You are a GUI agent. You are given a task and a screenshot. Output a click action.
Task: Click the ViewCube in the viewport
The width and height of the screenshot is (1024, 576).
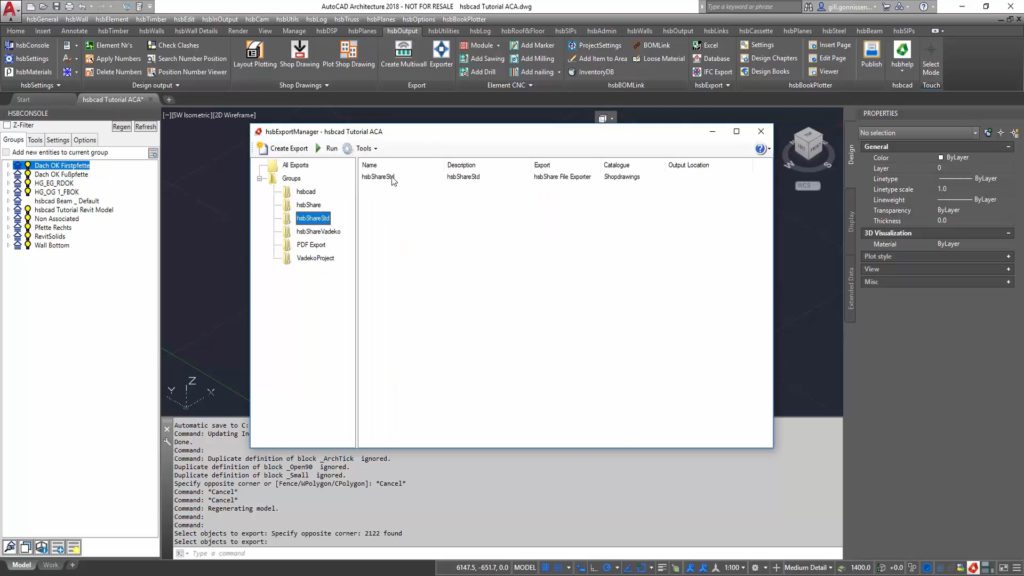(808, 145)
